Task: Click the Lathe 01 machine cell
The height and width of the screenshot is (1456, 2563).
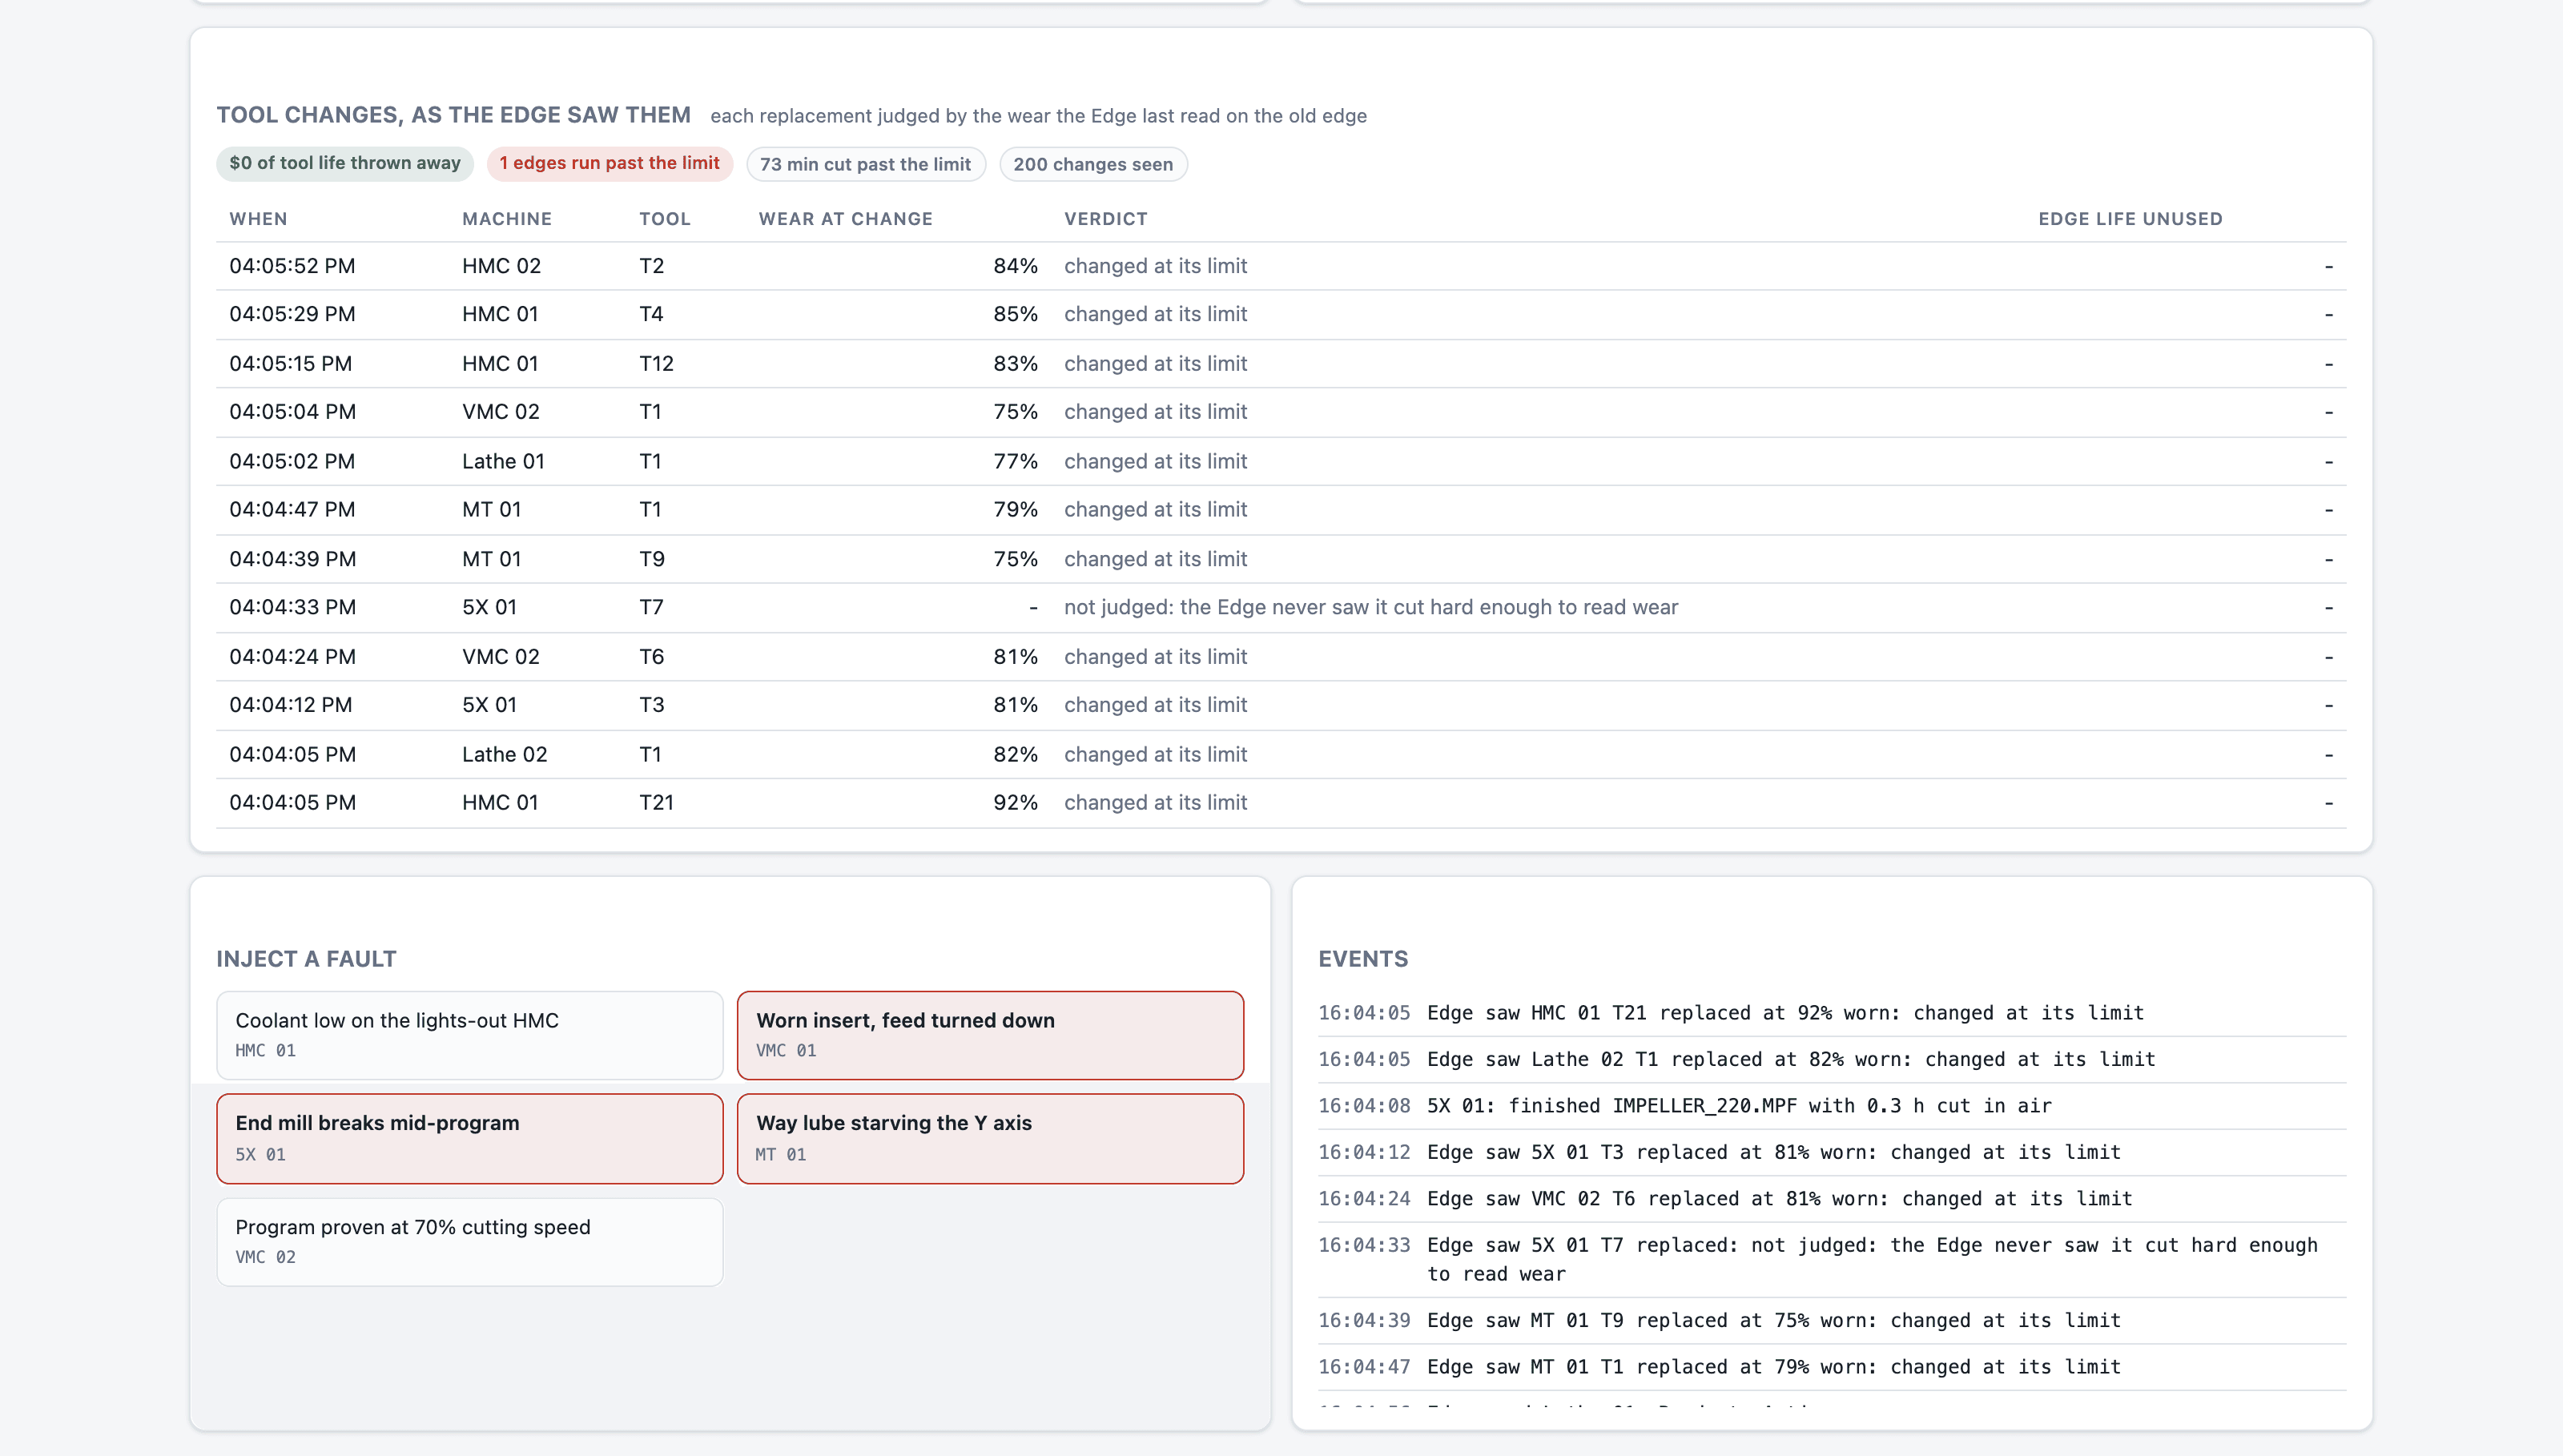Action: pyautogui.click(x=503, y=462)
